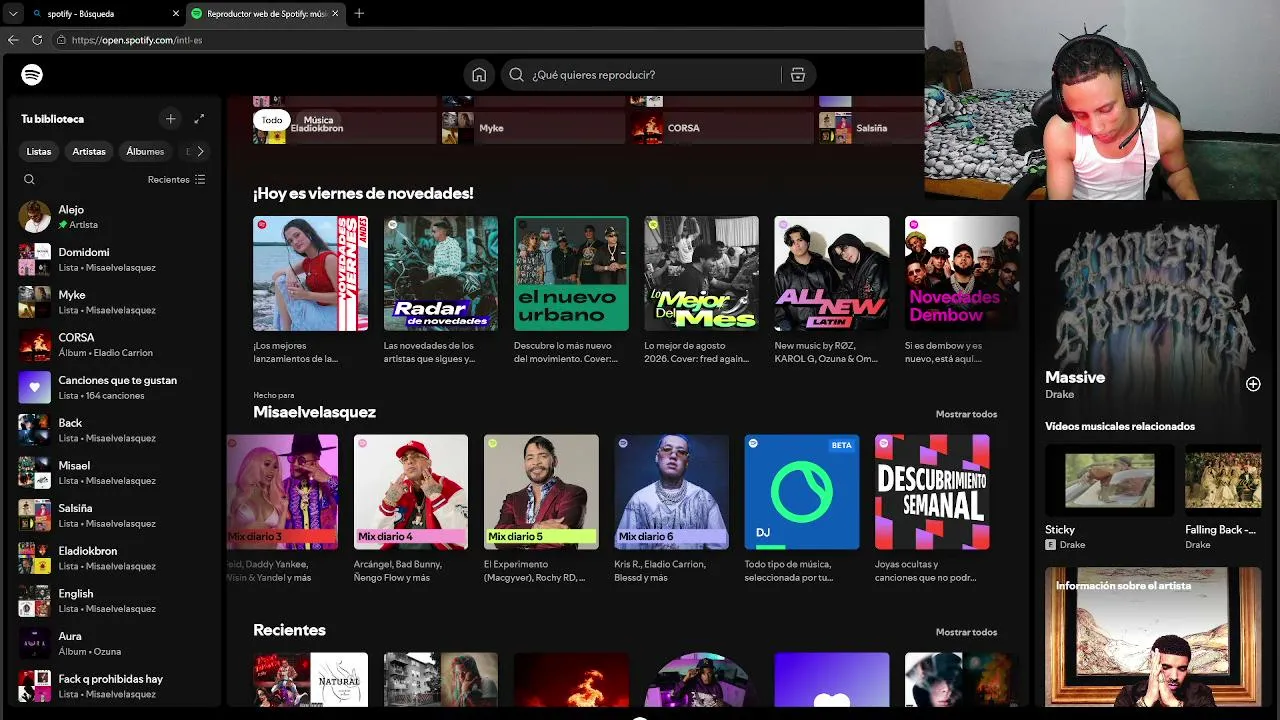Viewport: 1280px width, 720px height.
Task: Open Mix diario 4 cover
Action: point(411,492)
